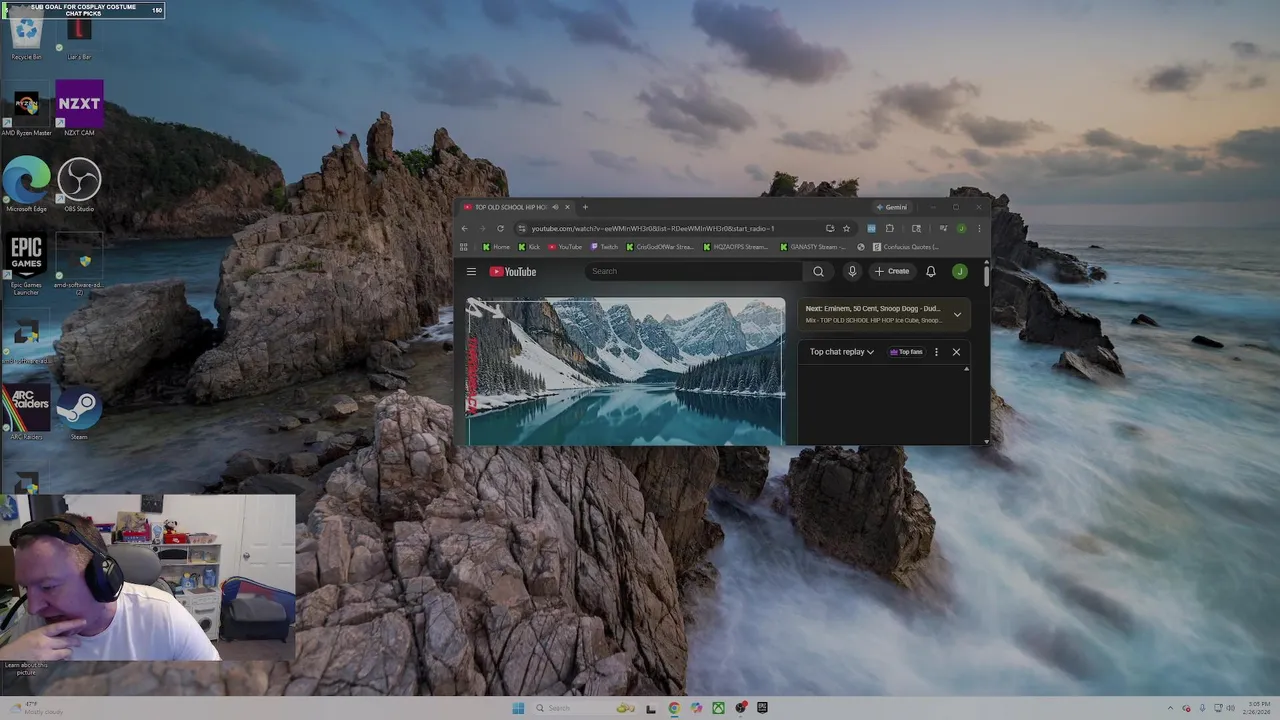The image size is (1280, 720).
Task: Open Epic Games from the taskbar
Action: [x=762, y=708]
